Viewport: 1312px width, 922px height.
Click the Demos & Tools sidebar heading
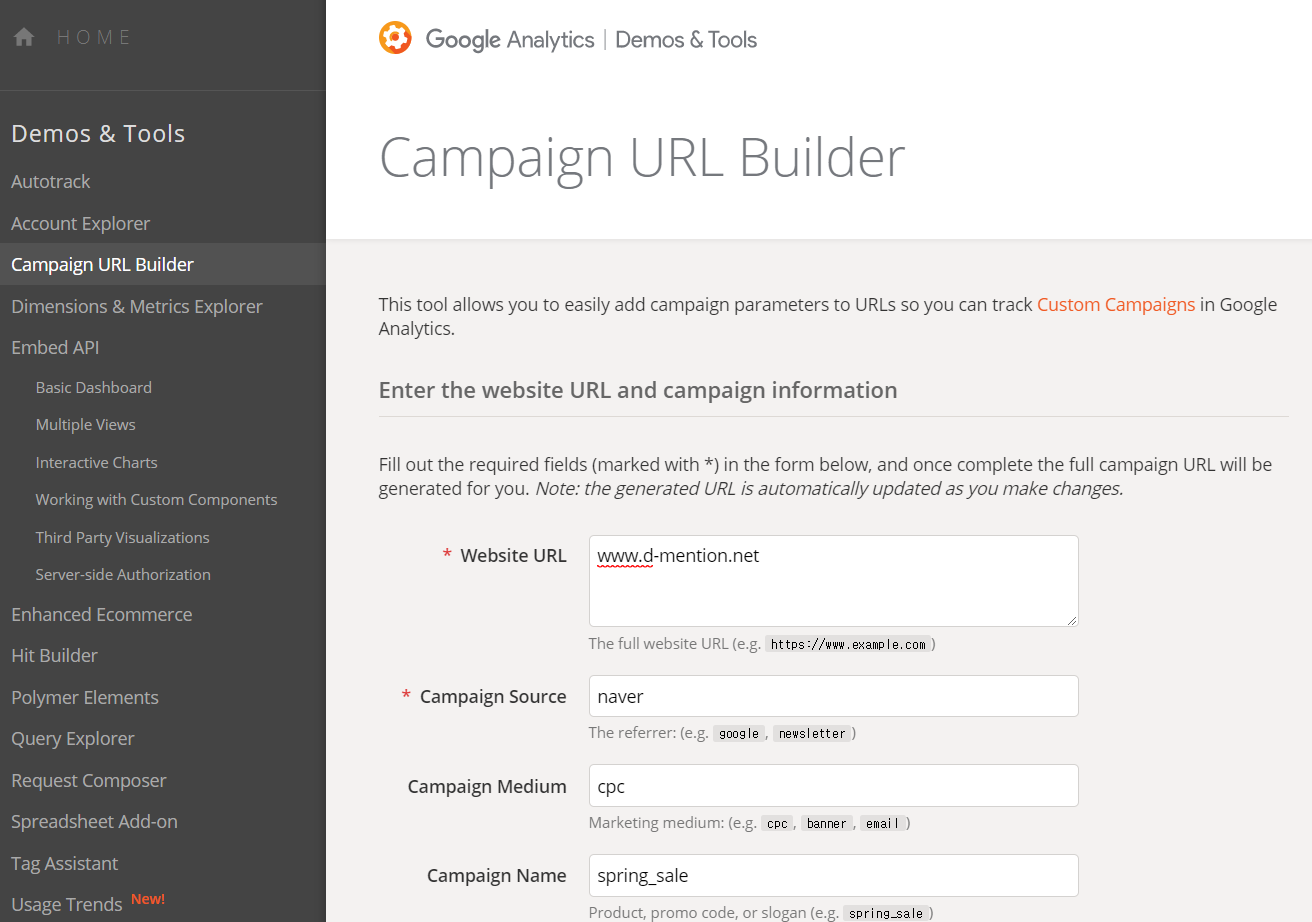pos(98,133)
